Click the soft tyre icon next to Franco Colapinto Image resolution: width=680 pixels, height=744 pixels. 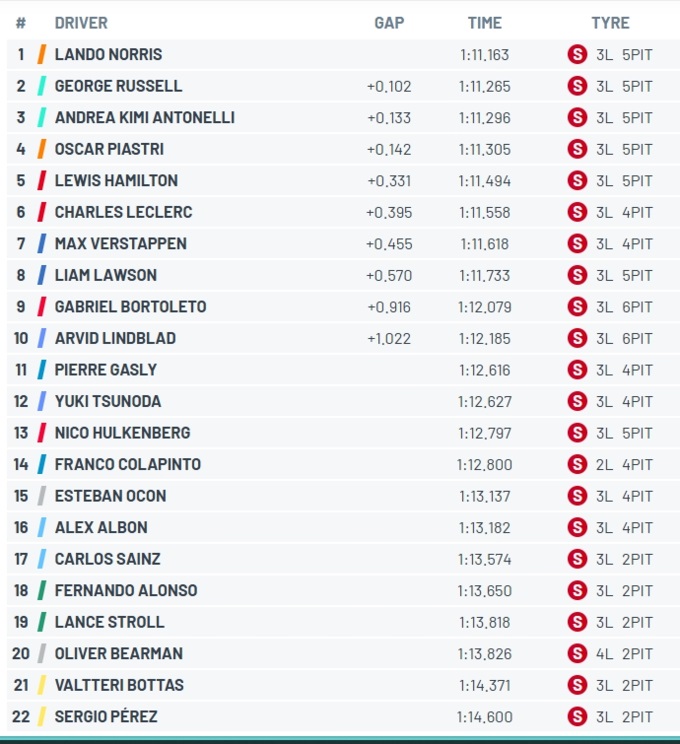pyautogui.click(x=578, y=464)
